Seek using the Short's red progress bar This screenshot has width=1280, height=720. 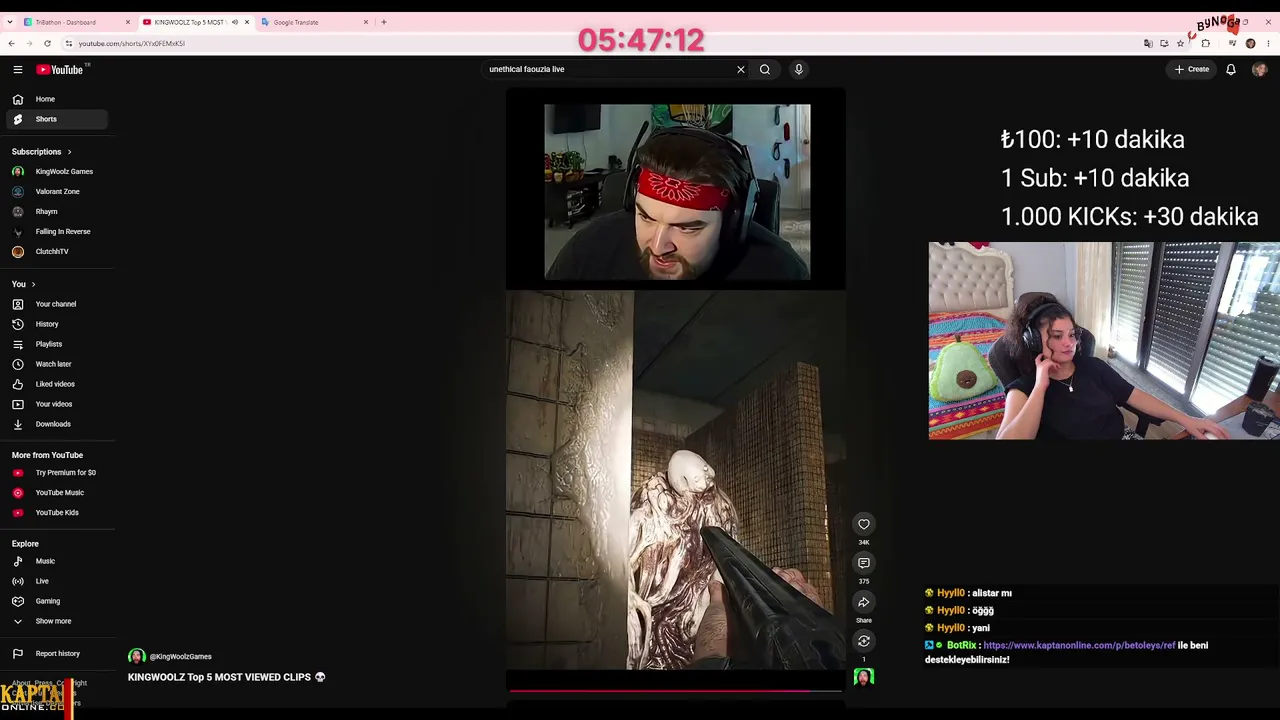pos(676,690)
